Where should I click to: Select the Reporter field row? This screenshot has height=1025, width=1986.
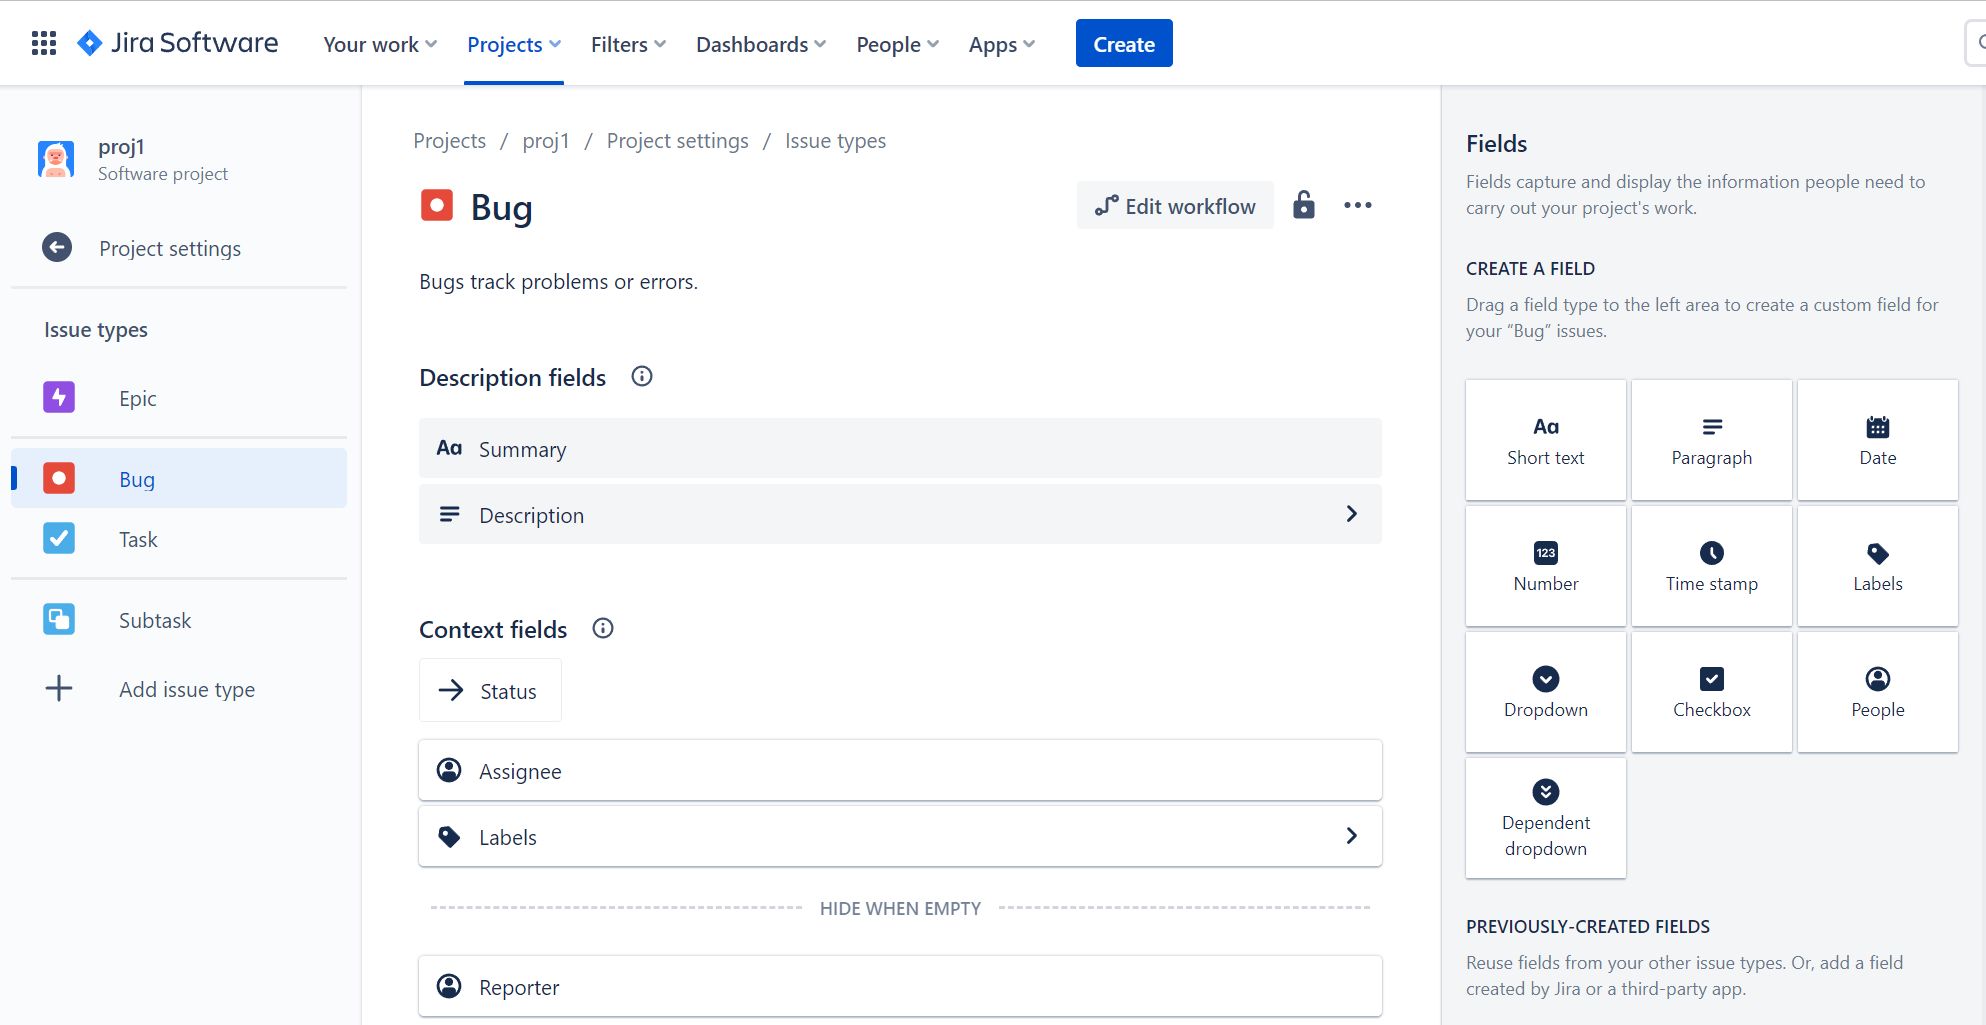pos(900,986)
